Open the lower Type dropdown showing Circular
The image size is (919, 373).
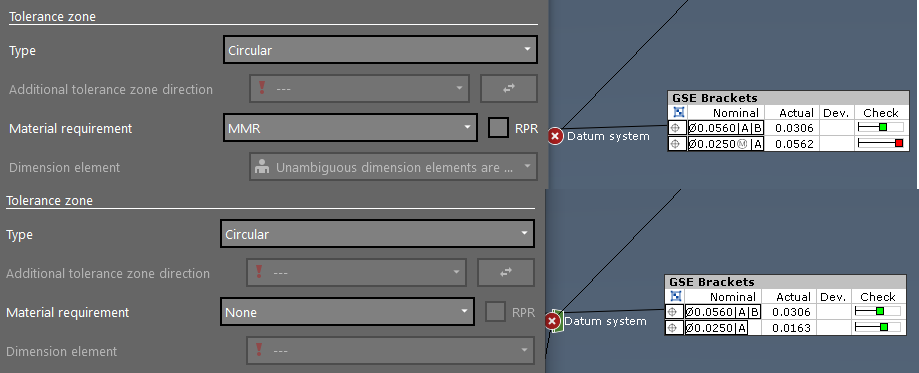coord(377,234)
